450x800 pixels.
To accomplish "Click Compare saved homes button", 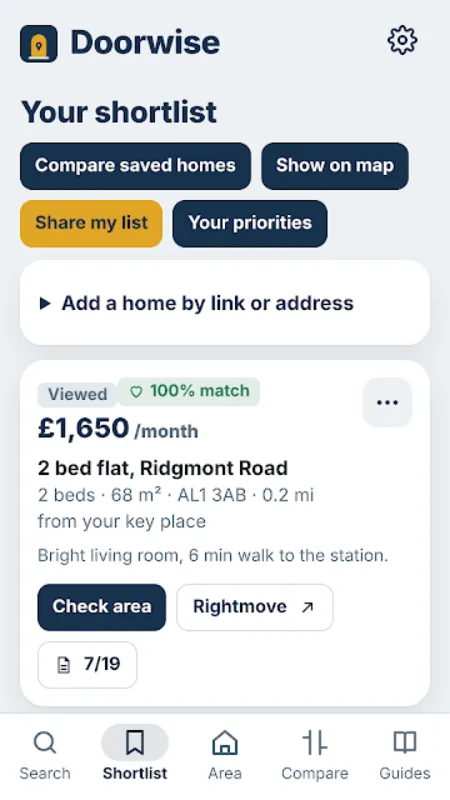I will coord(135,166).
